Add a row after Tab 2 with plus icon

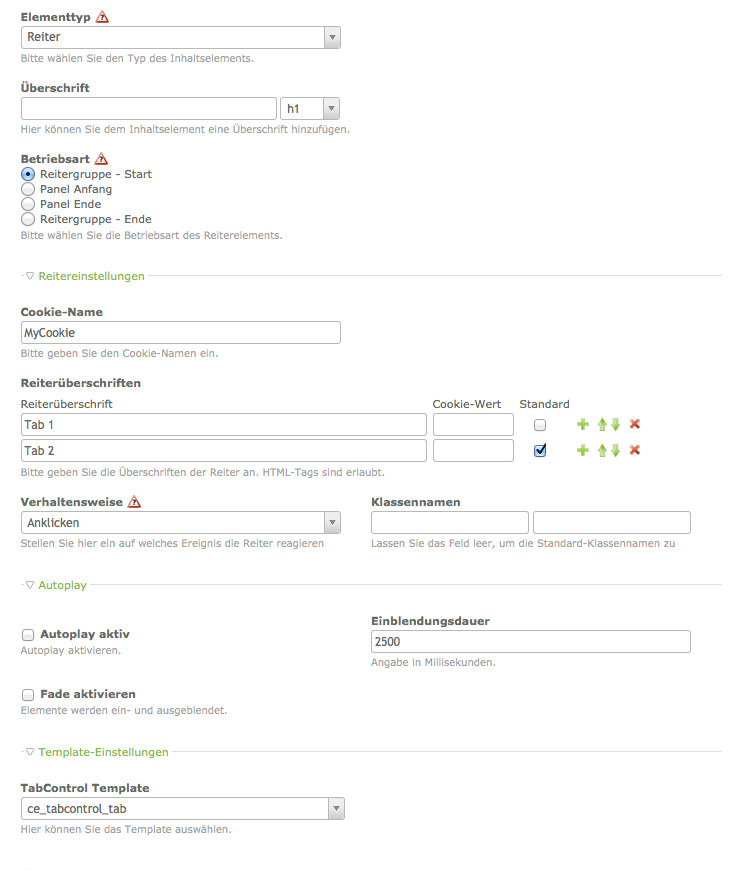(583, 450)
